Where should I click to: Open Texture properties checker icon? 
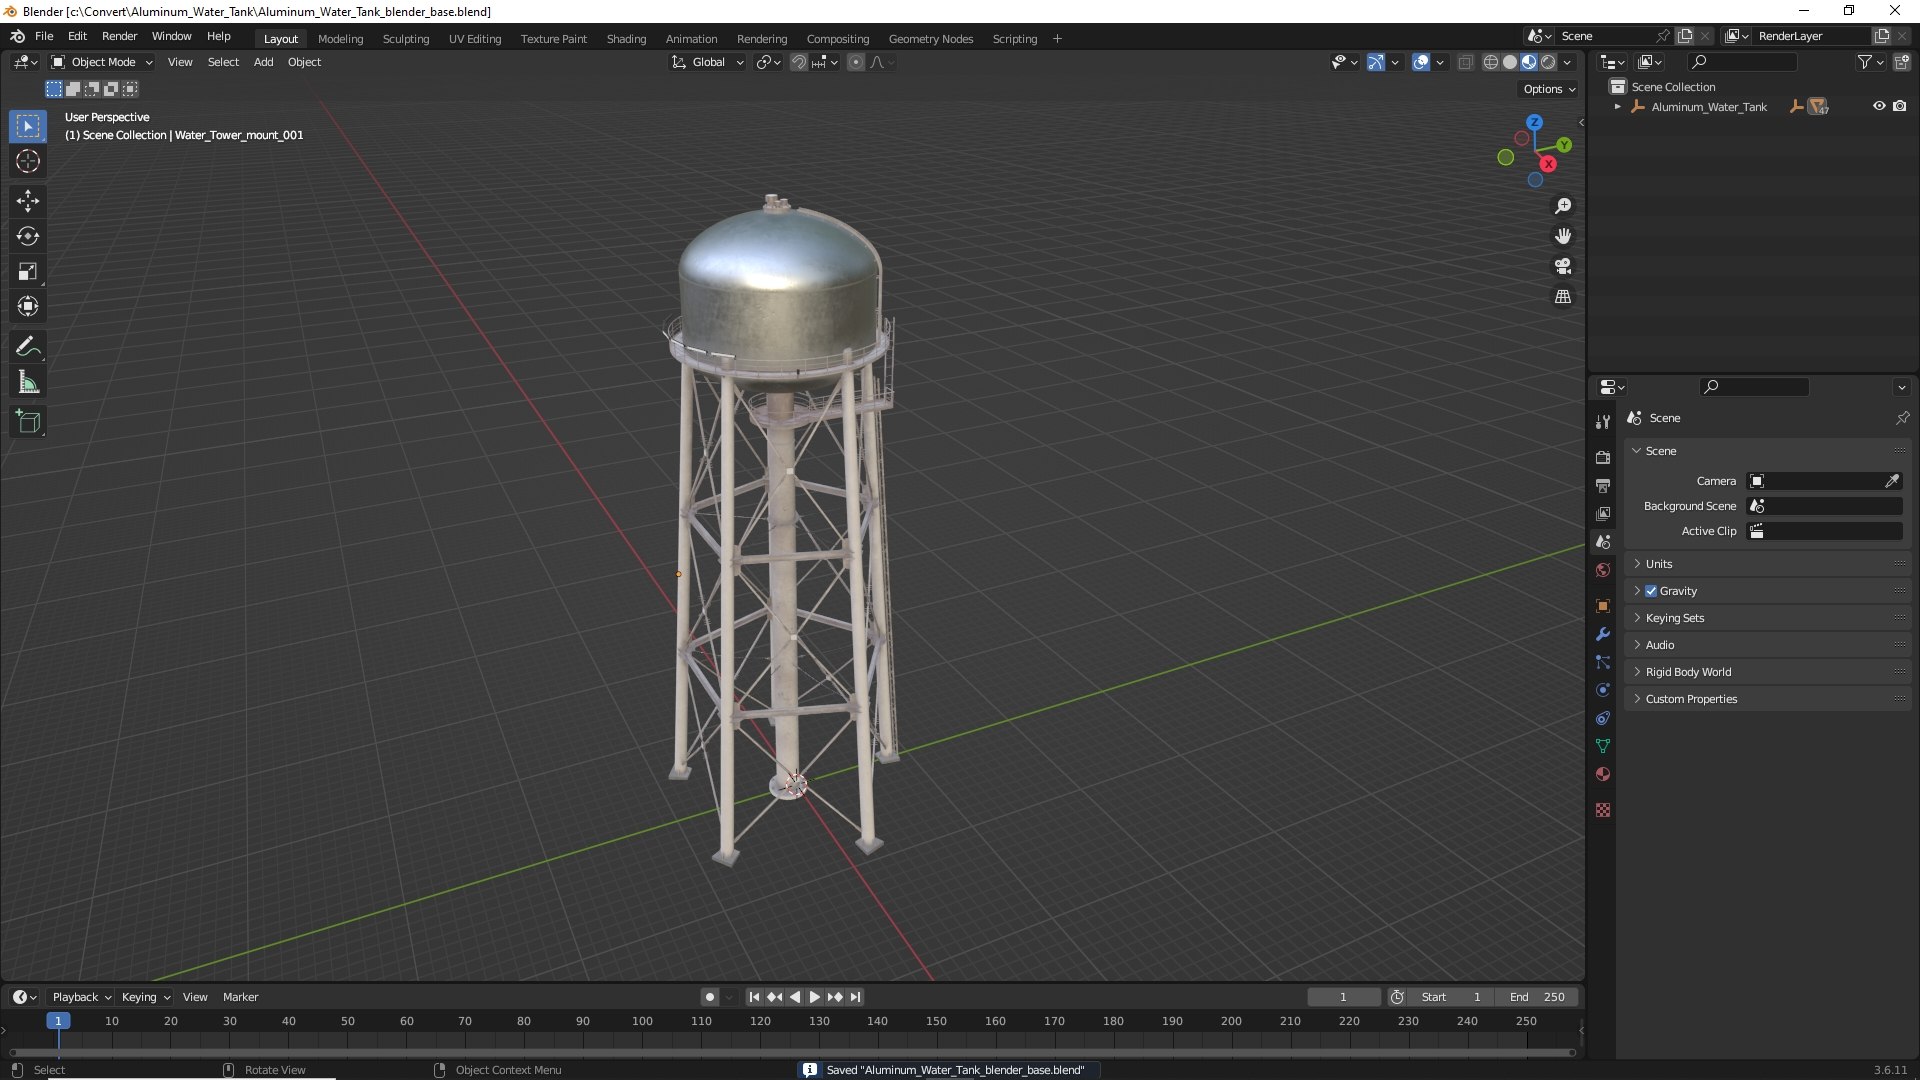coord(1603,810)
